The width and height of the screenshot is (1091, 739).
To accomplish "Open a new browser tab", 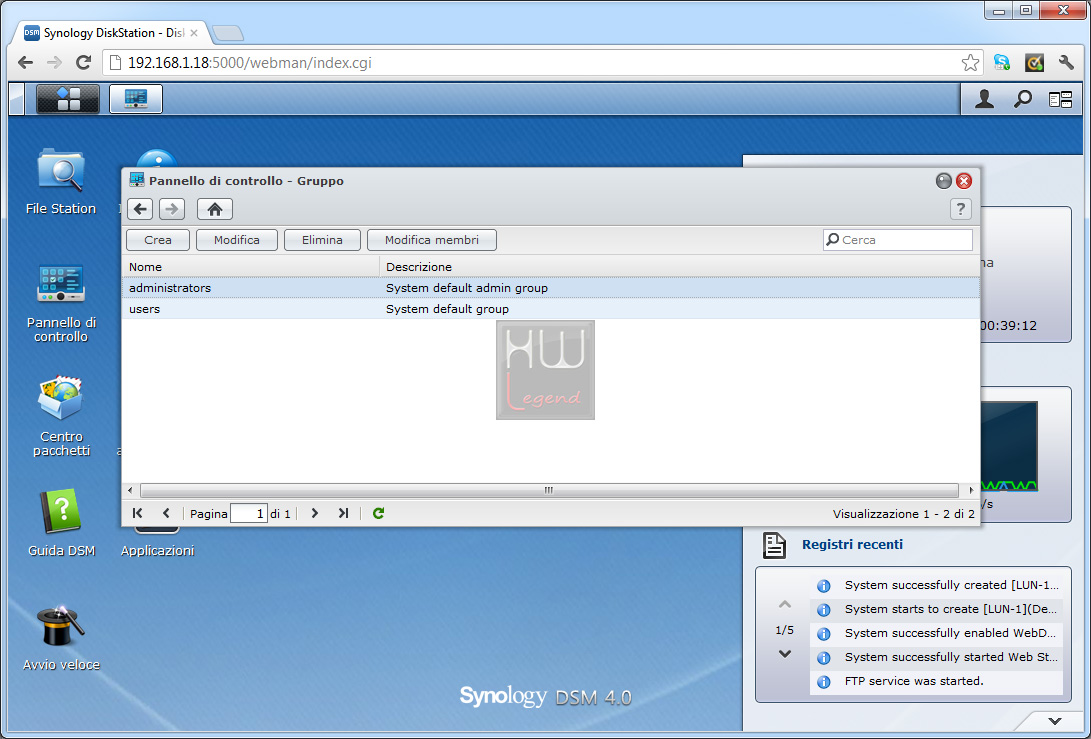I will click(228, 33).
